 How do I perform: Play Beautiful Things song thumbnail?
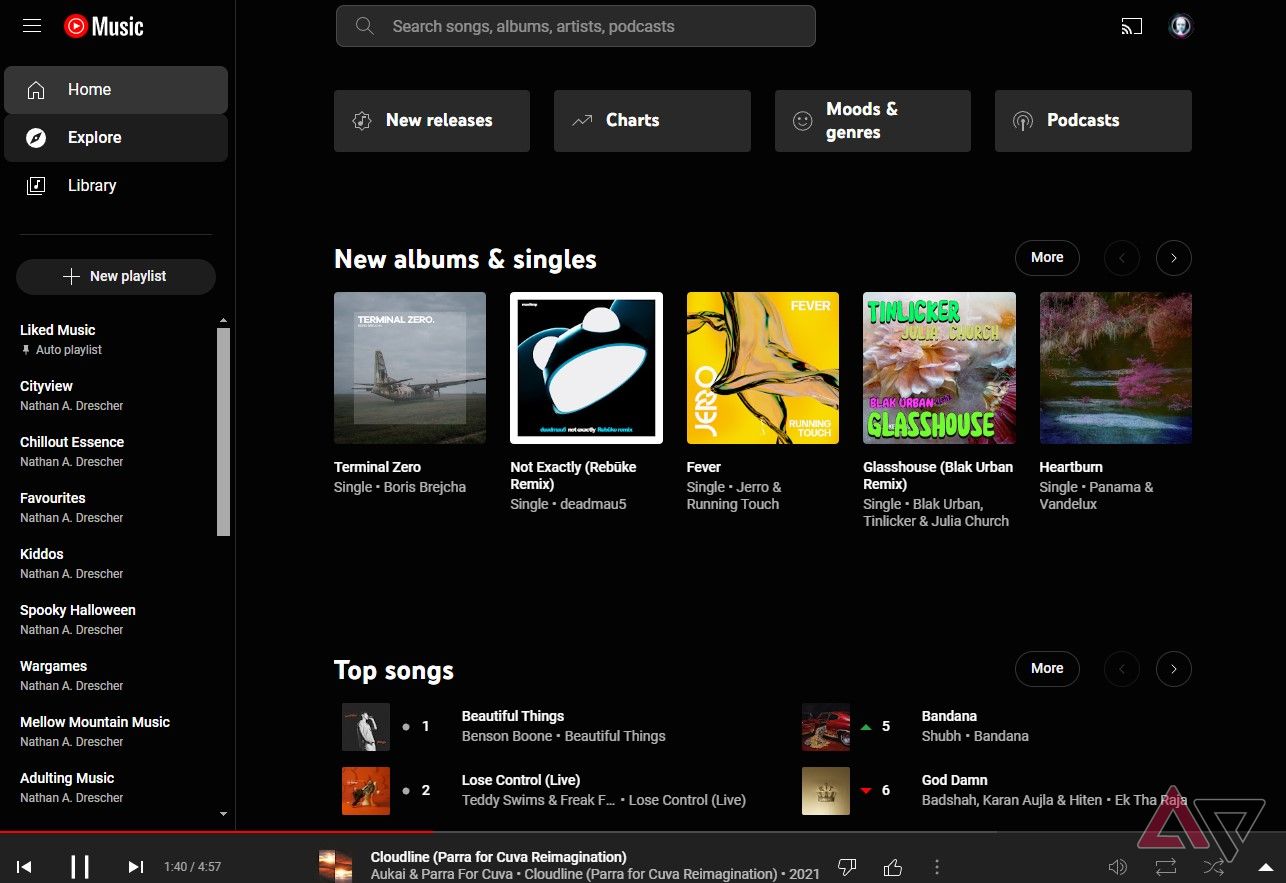click(366, 727)
